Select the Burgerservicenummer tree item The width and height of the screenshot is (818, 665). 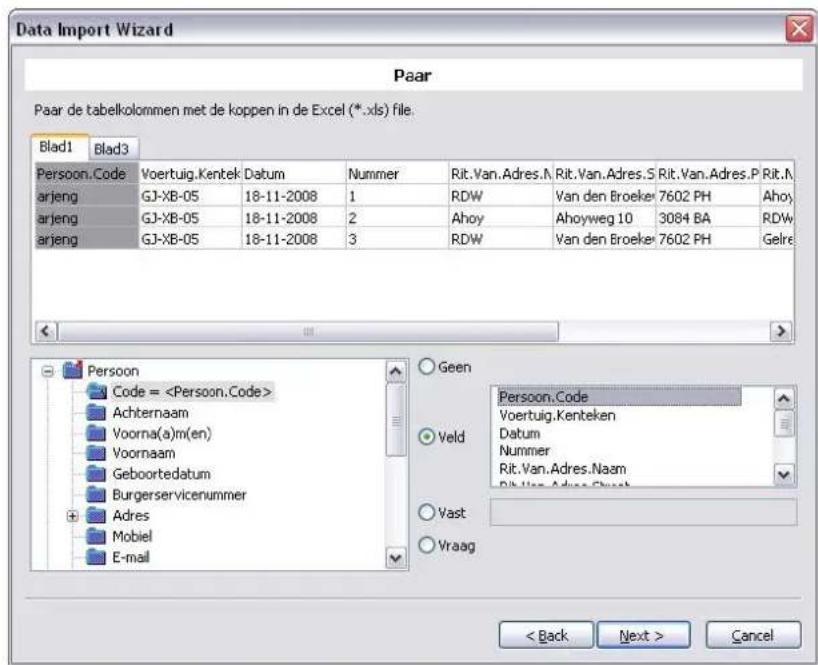click(x=179, y=494)
